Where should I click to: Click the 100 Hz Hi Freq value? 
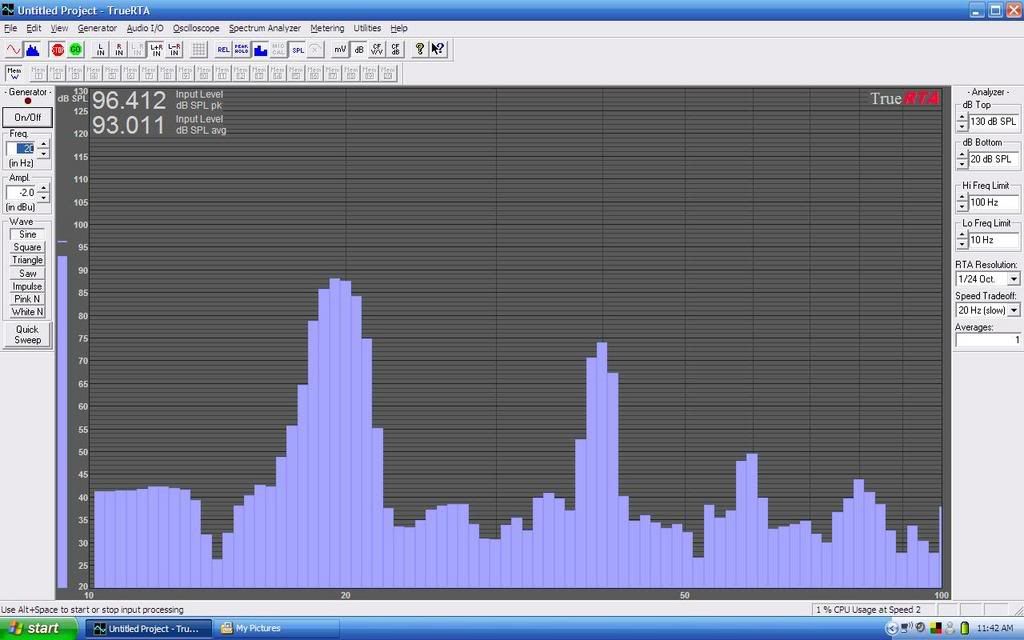(x=994, y=202)
